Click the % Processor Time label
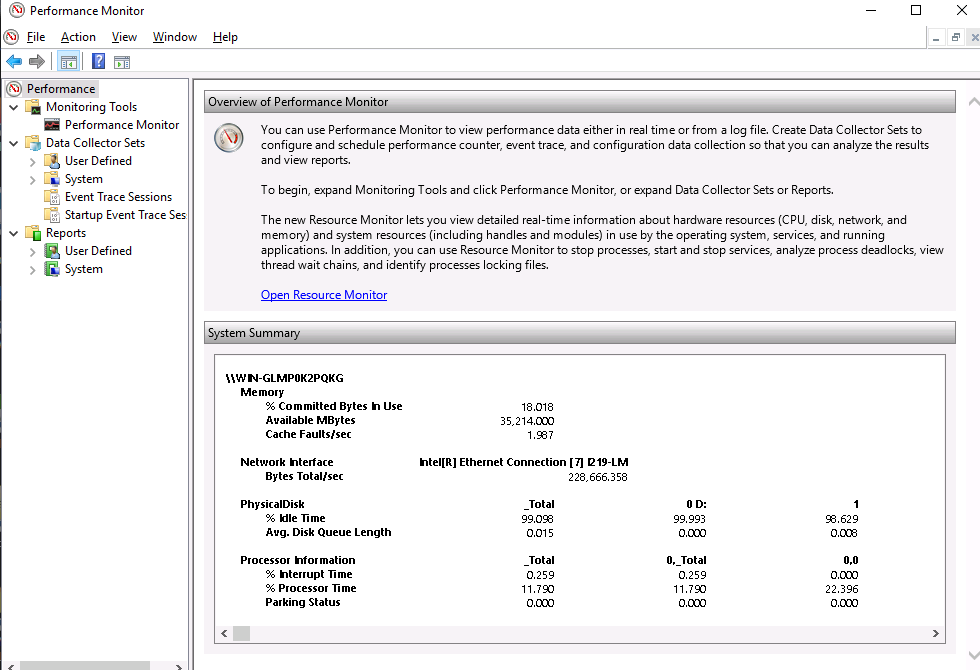980x670 pixels. pyautogui.click(x=311, y=588)
